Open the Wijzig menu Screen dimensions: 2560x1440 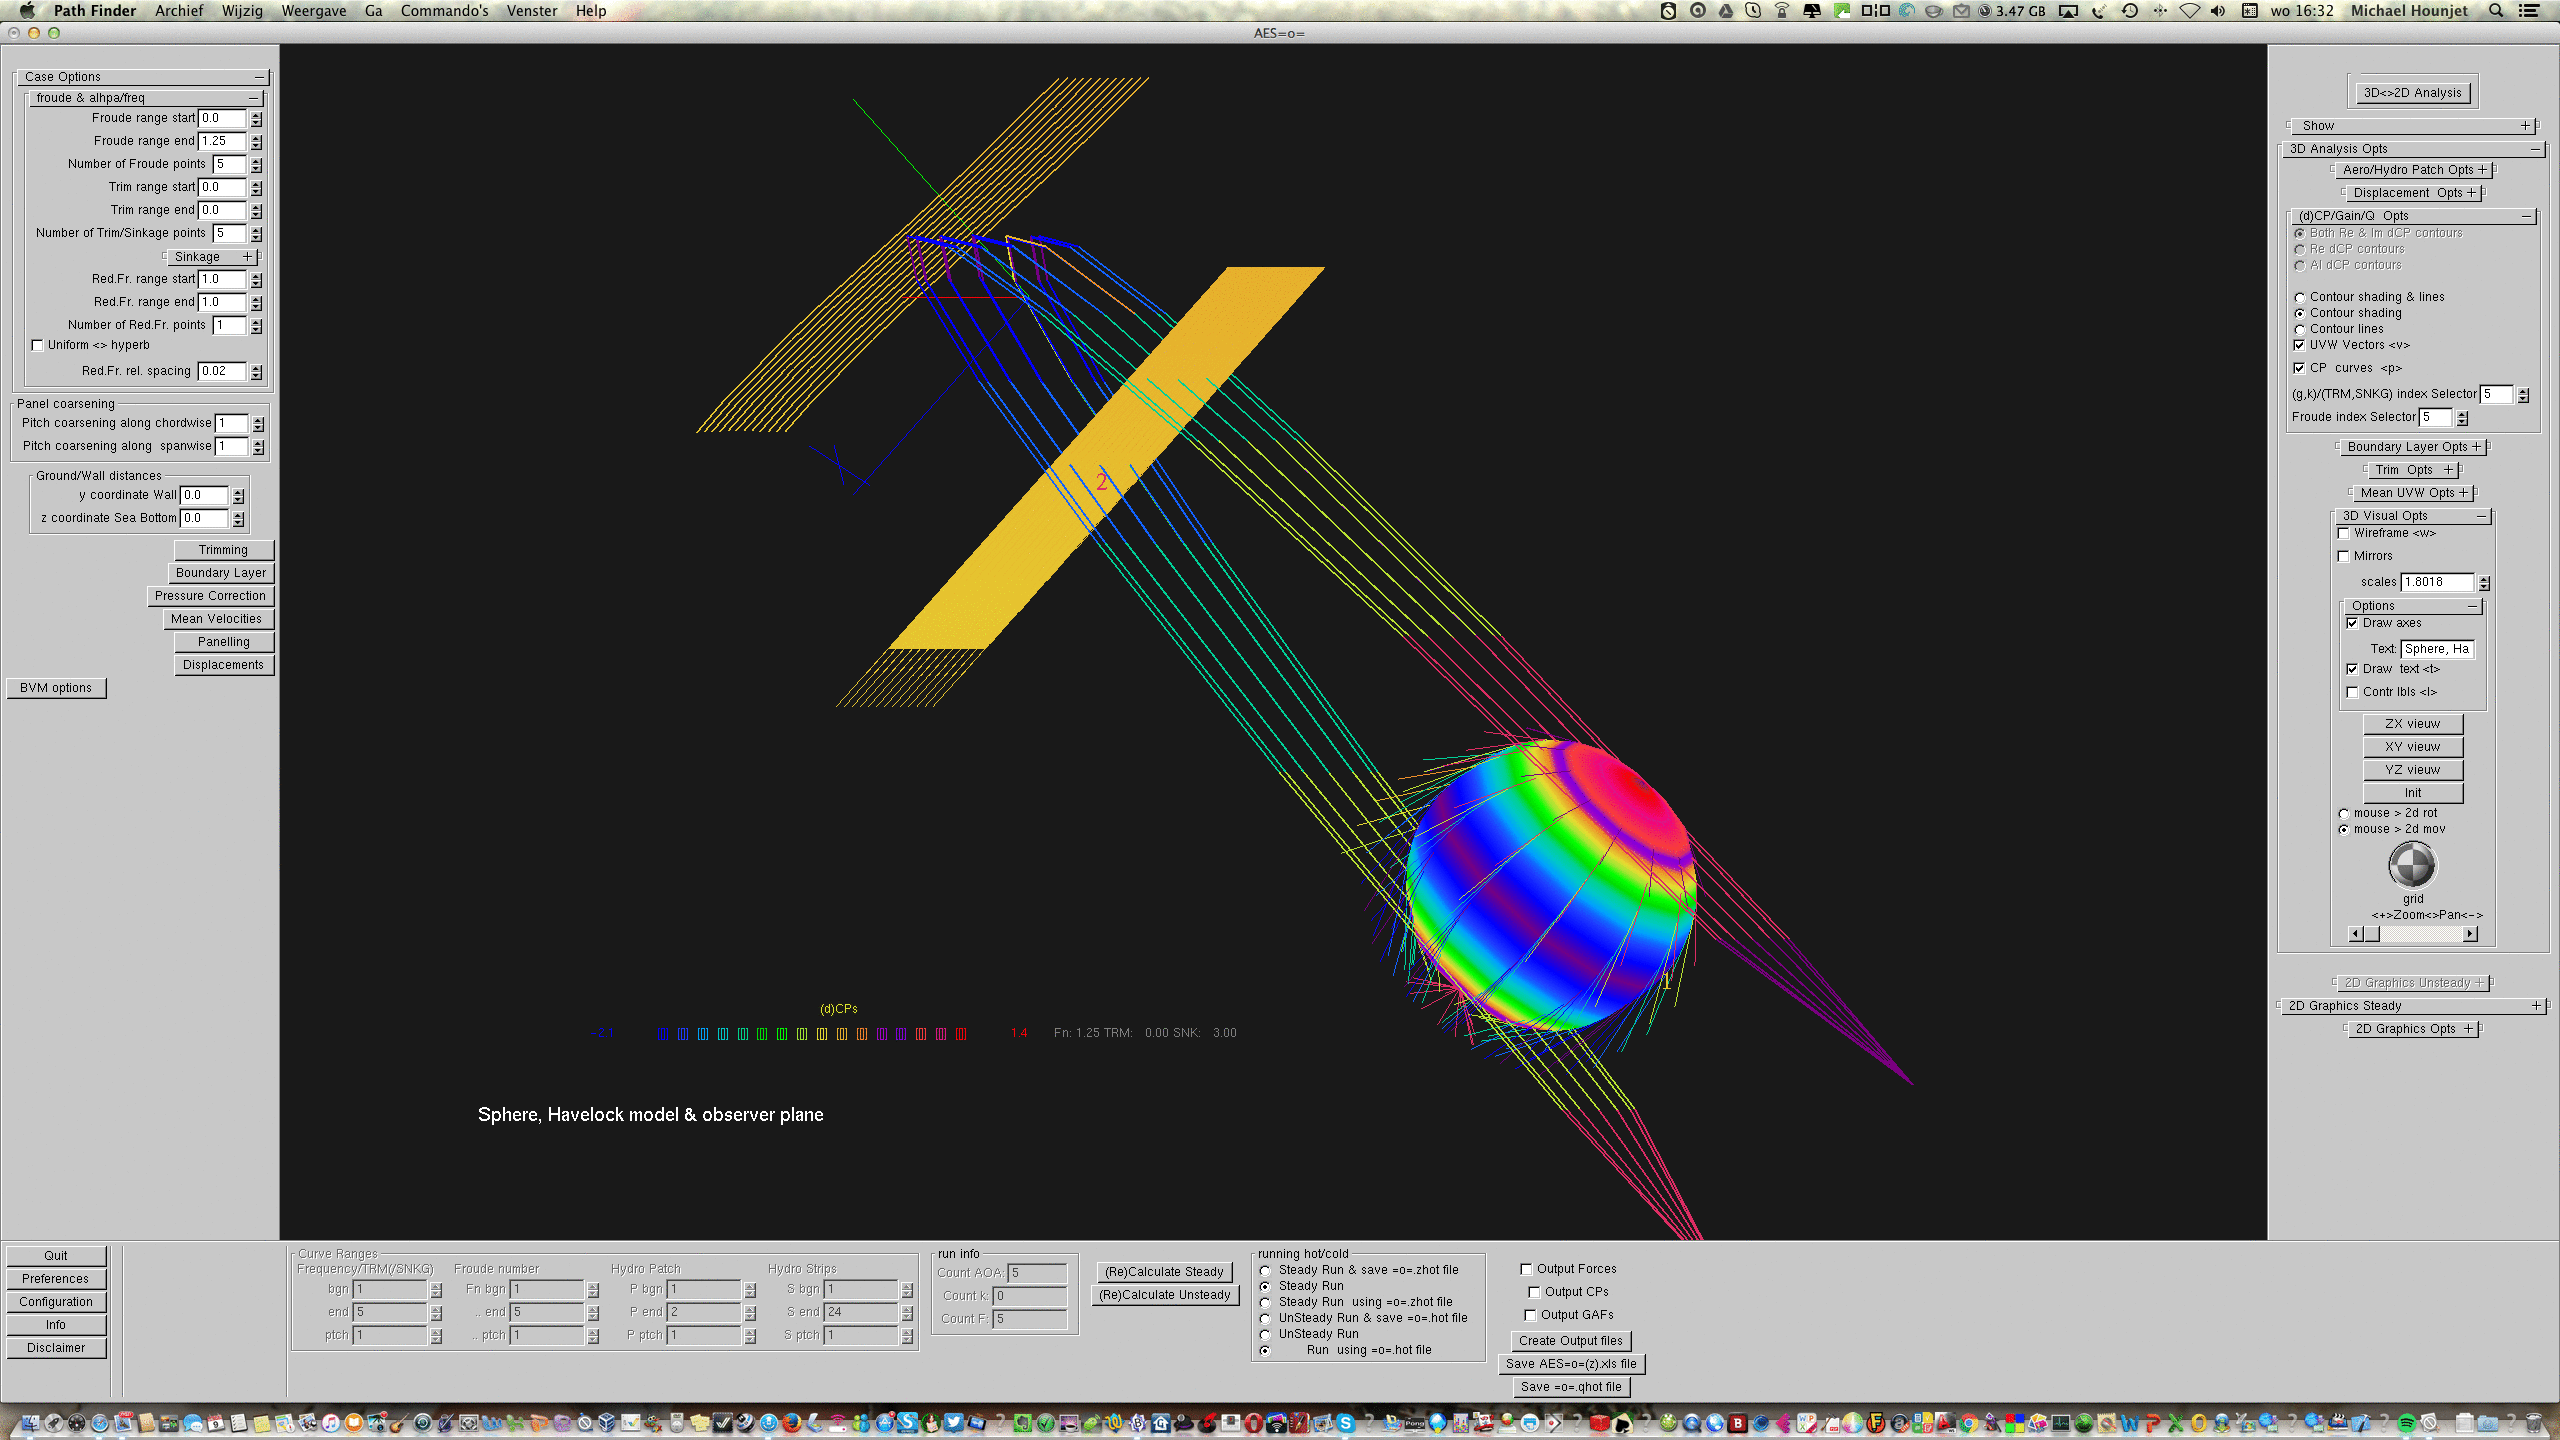coord(242,11)
